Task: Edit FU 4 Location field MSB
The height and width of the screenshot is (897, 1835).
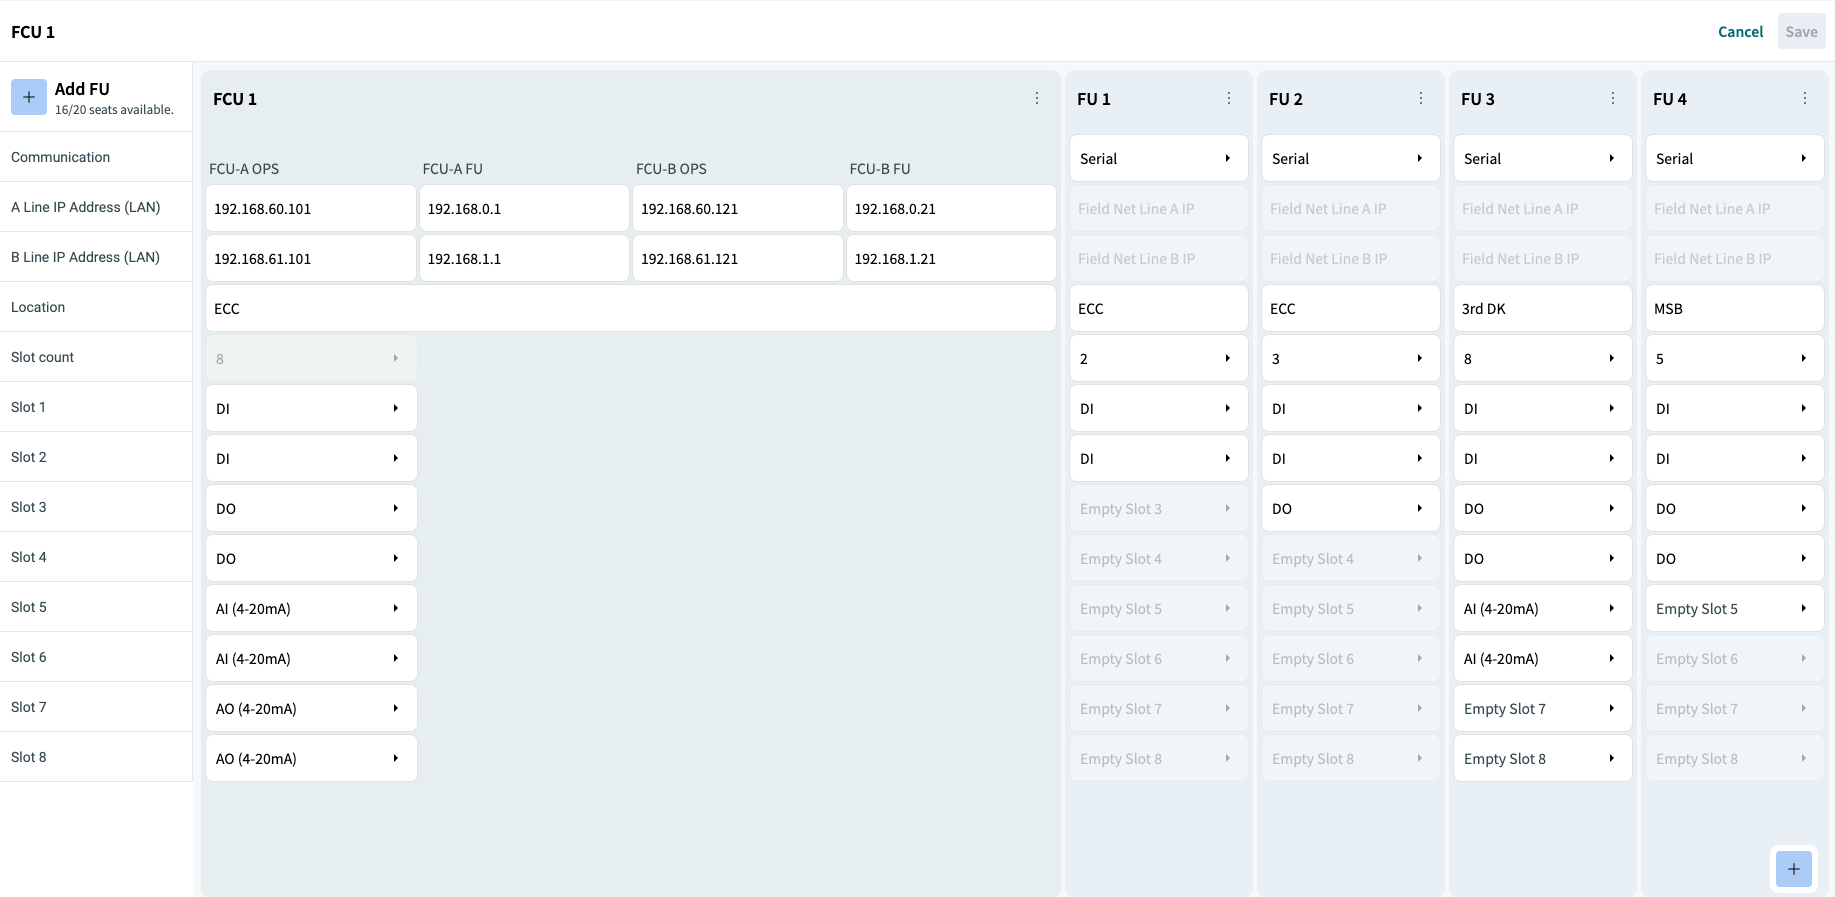Action: pyautogui.click(x=1734, y=308)
